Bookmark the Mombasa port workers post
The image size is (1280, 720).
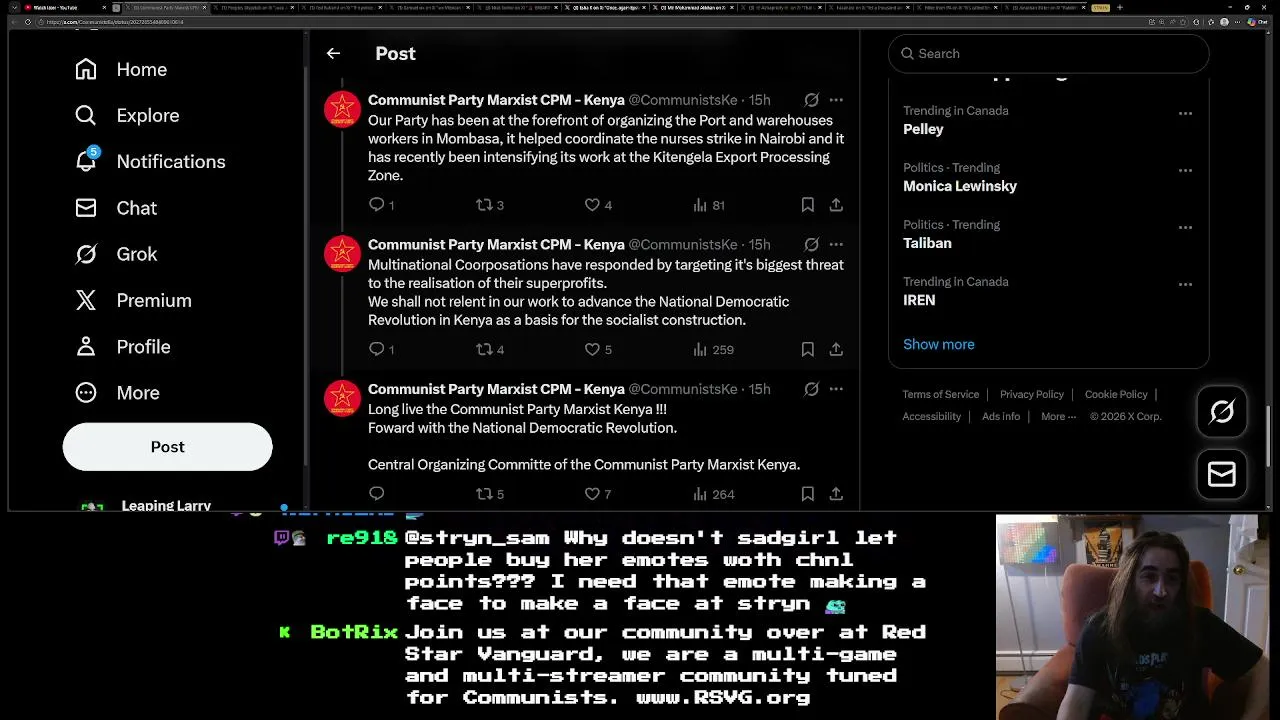pos(807,205)
